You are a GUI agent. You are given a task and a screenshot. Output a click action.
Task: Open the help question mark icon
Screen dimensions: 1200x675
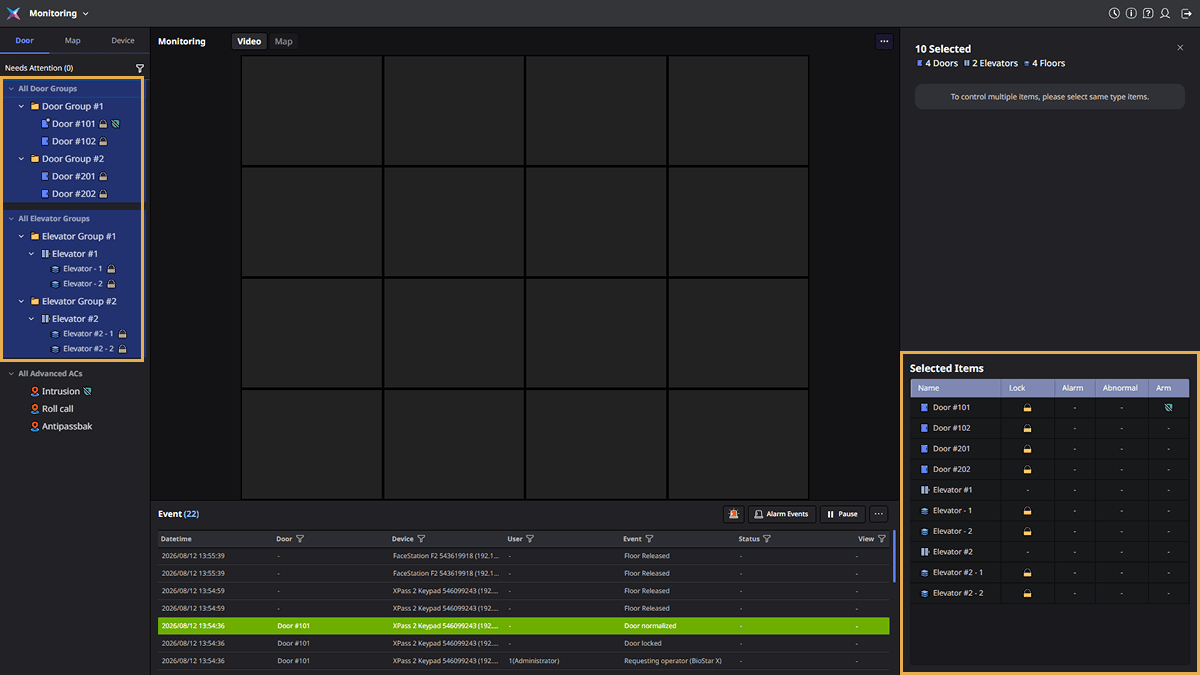point(1148,14)
